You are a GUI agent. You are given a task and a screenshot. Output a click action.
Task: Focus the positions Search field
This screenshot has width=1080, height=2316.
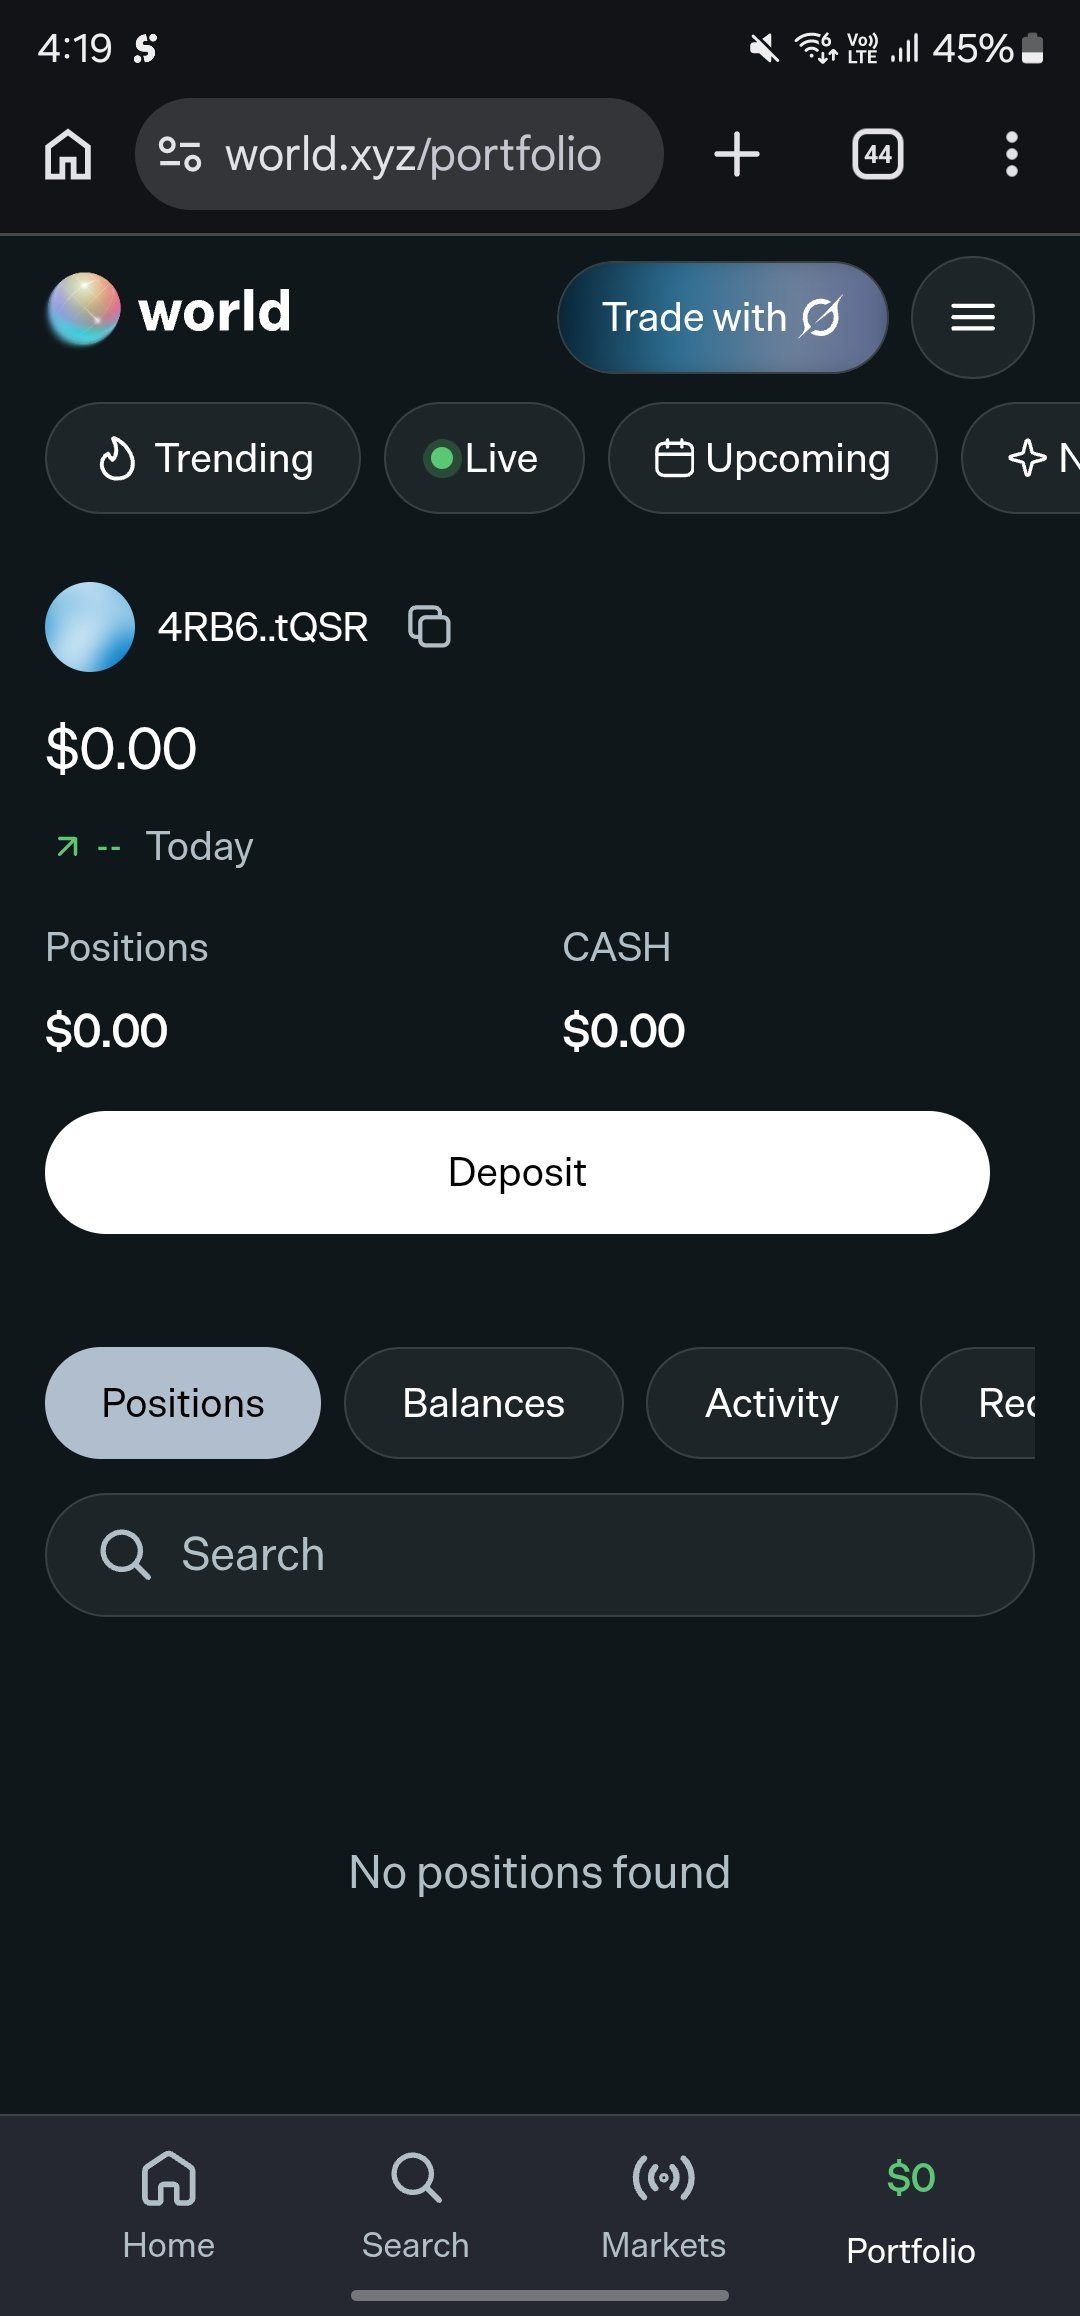click(540, 1555)
